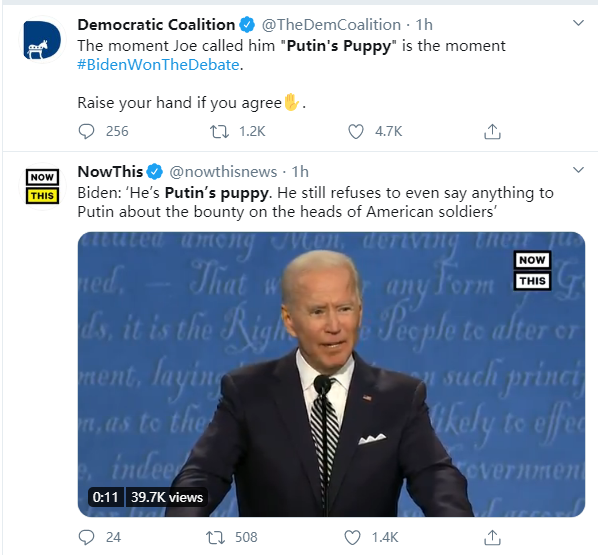Share the NowThis video tweet
Image resolution: width=598 pixels, height=555 pixels.
point(492,537)
